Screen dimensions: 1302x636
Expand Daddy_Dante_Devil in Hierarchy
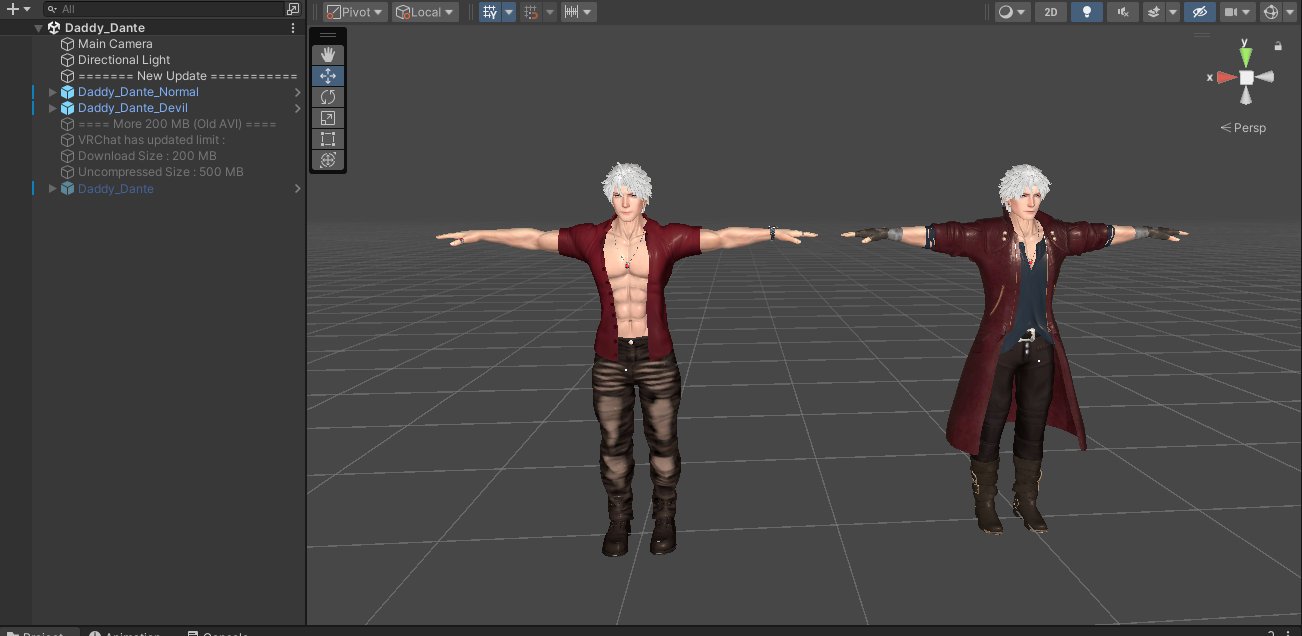click(x=53, y=108)
